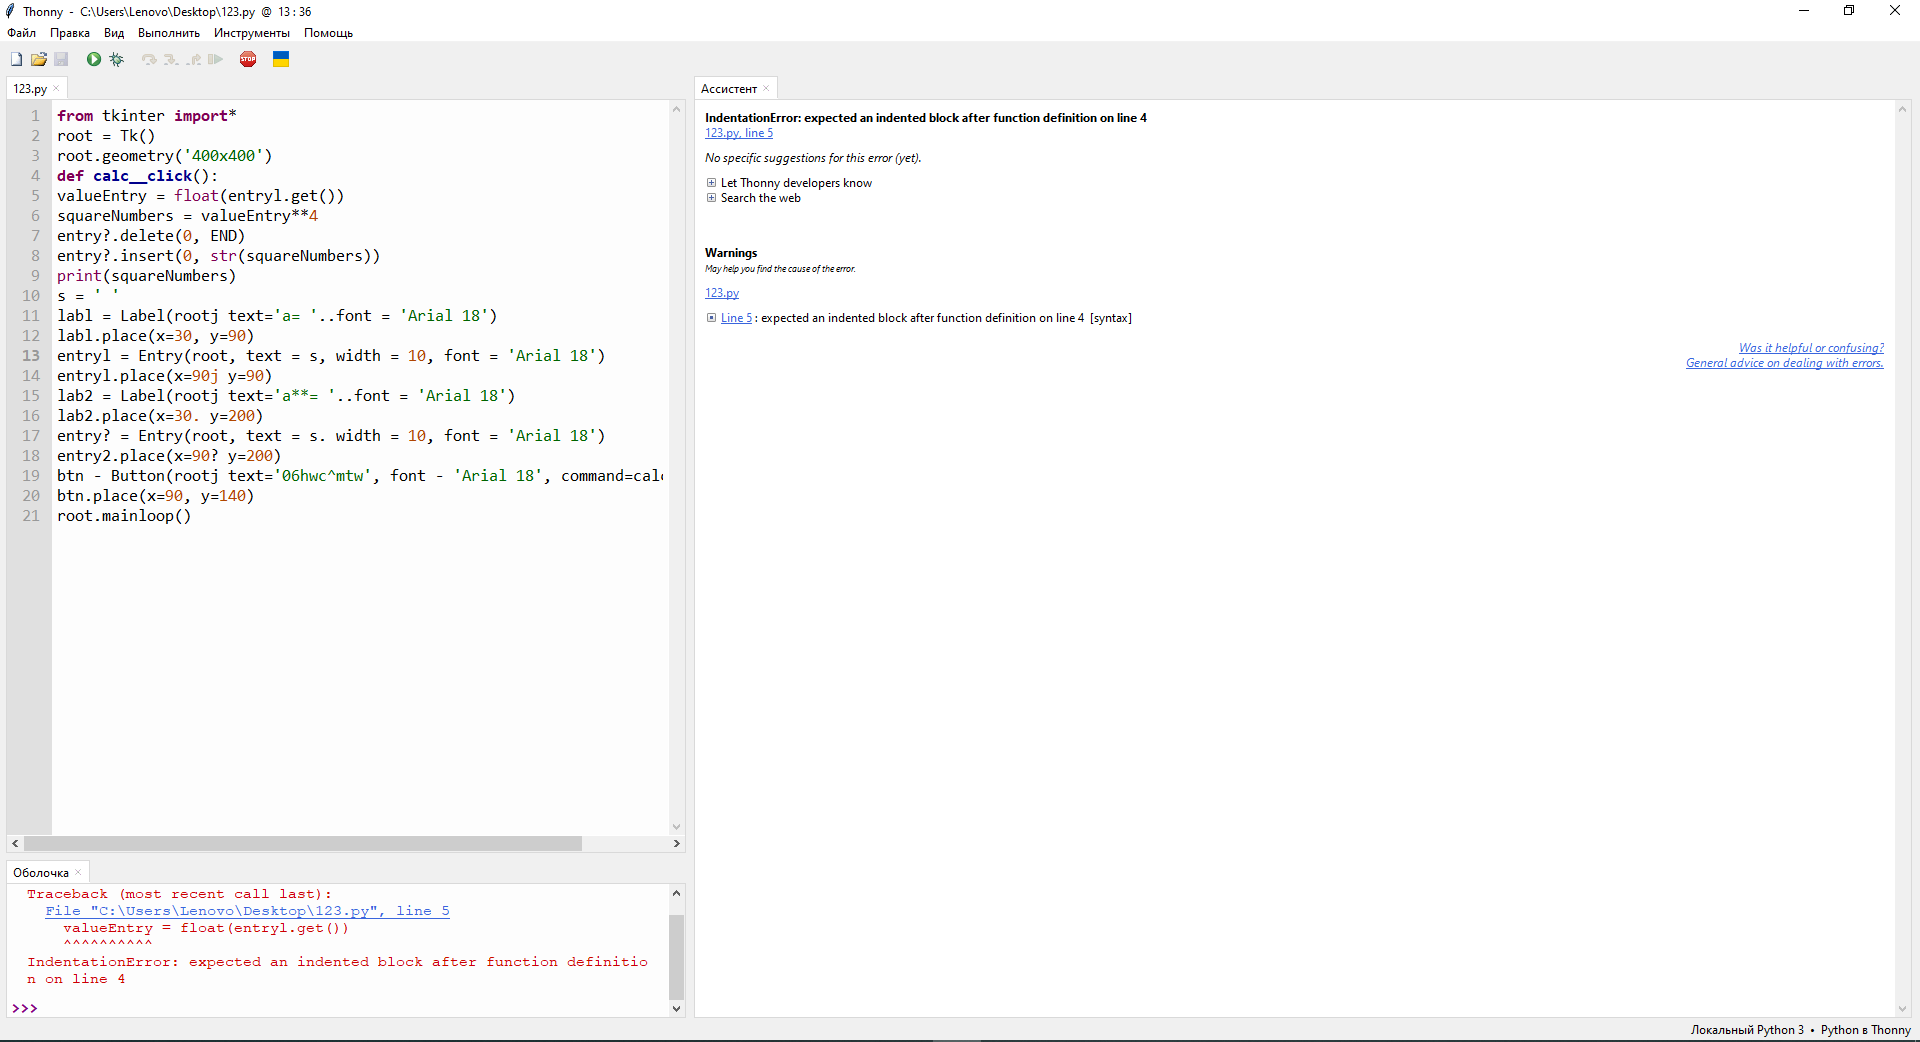Expand the 'Search the web' section
The image size is (1920, 1042).
[x=711, y=198]
